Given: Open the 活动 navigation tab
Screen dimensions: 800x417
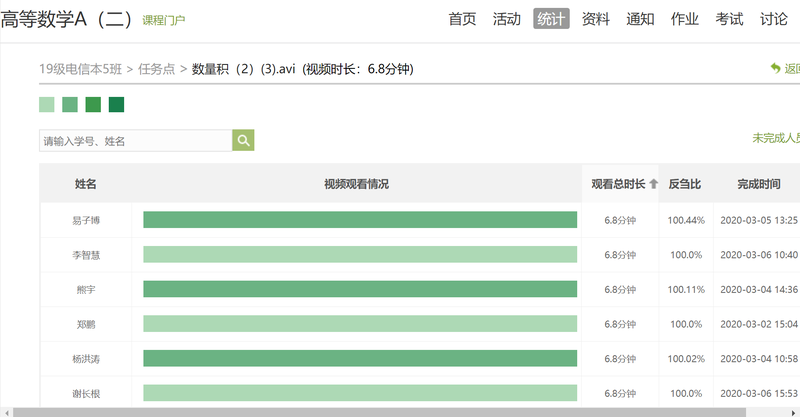Looking at the screenshot, I should click(507, 19).
